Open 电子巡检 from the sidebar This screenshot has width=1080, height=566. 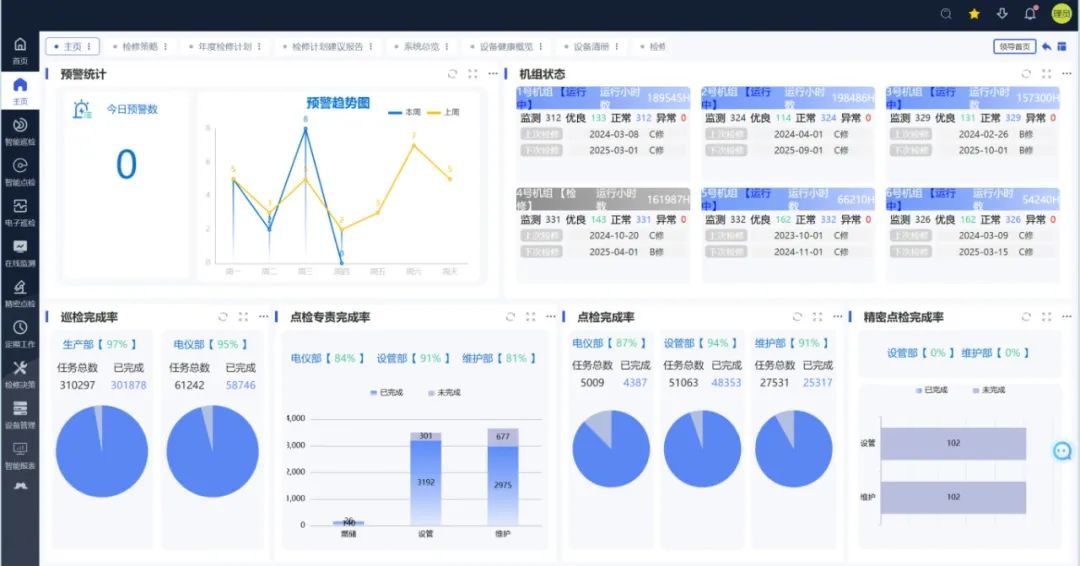(20, 213)
